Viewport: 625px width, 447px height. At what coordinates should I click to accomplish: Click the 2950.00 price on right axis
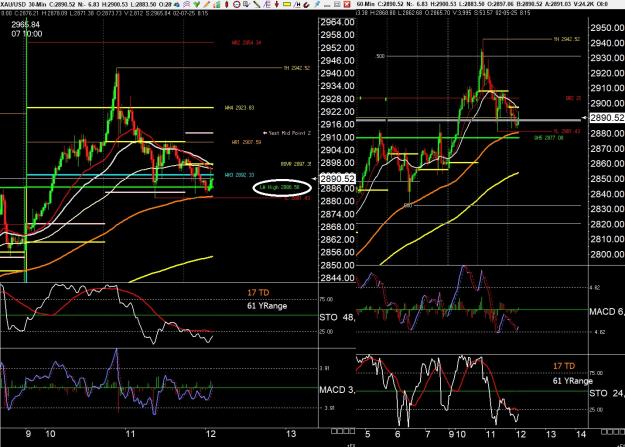607,28
